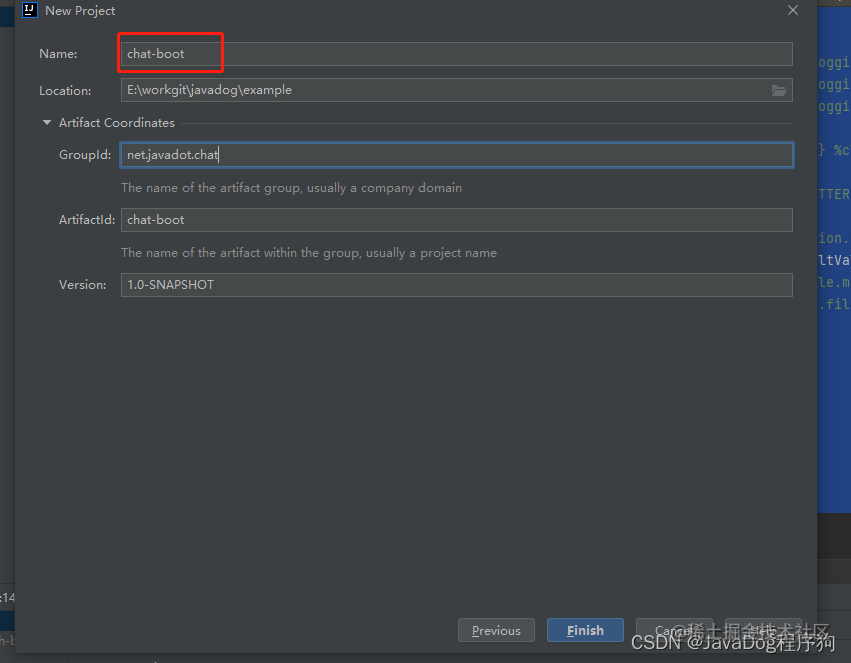Click the IntelliJ IDEA logo in title bar
Image resolution: width=851 pixels, height=663 pixels.
tap(29, 10)
